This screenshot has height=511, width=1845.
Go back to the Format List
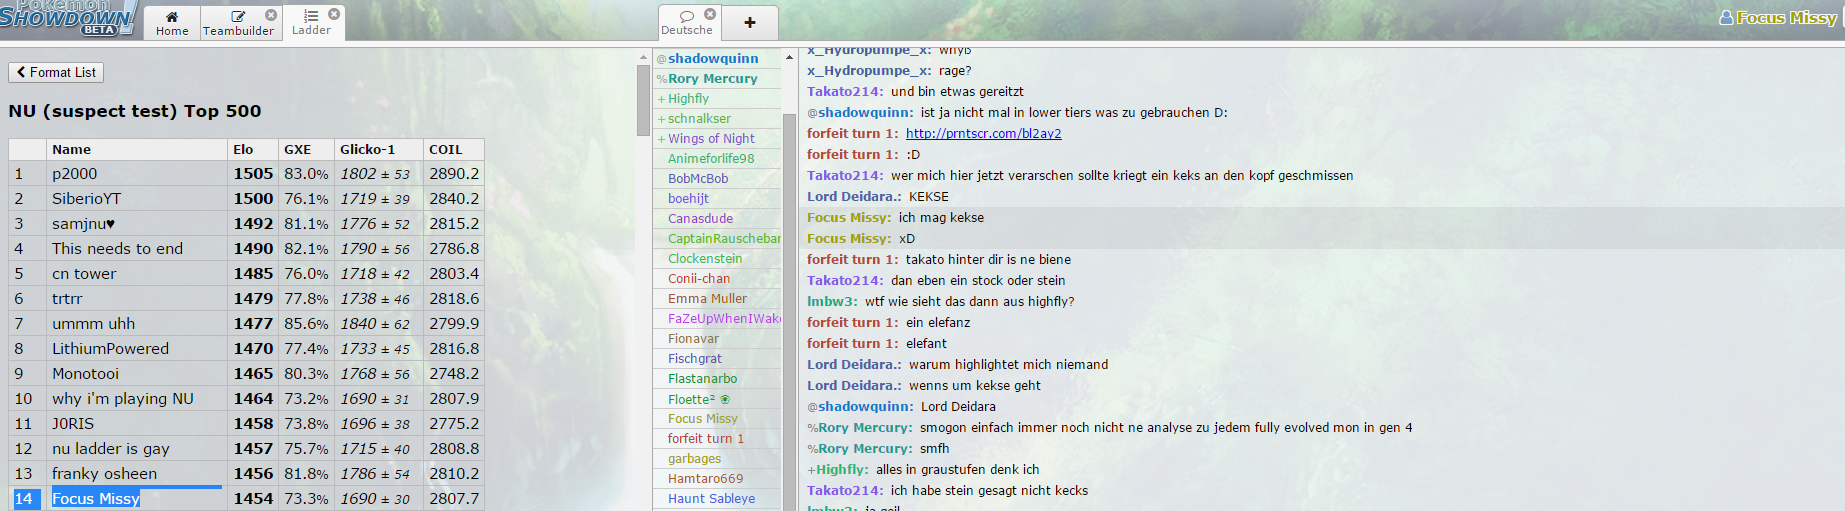[x=56, y=72]
